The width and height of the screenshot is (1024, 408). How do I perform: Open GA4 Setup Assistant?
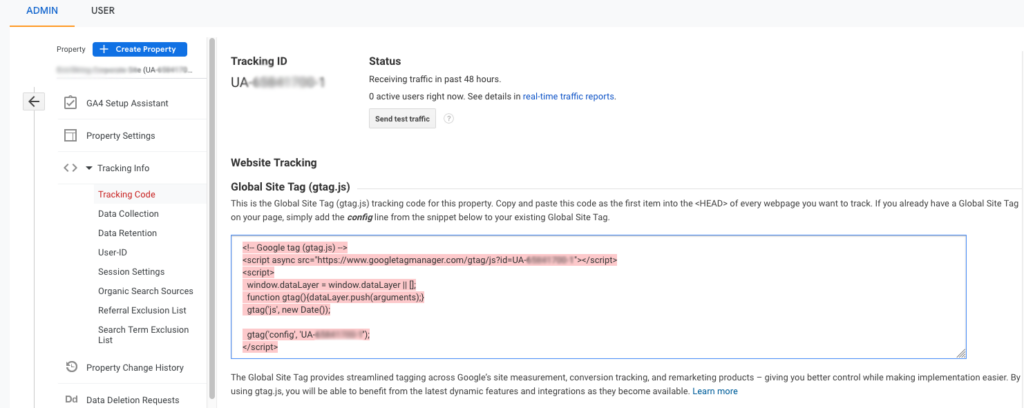[127, 103]
